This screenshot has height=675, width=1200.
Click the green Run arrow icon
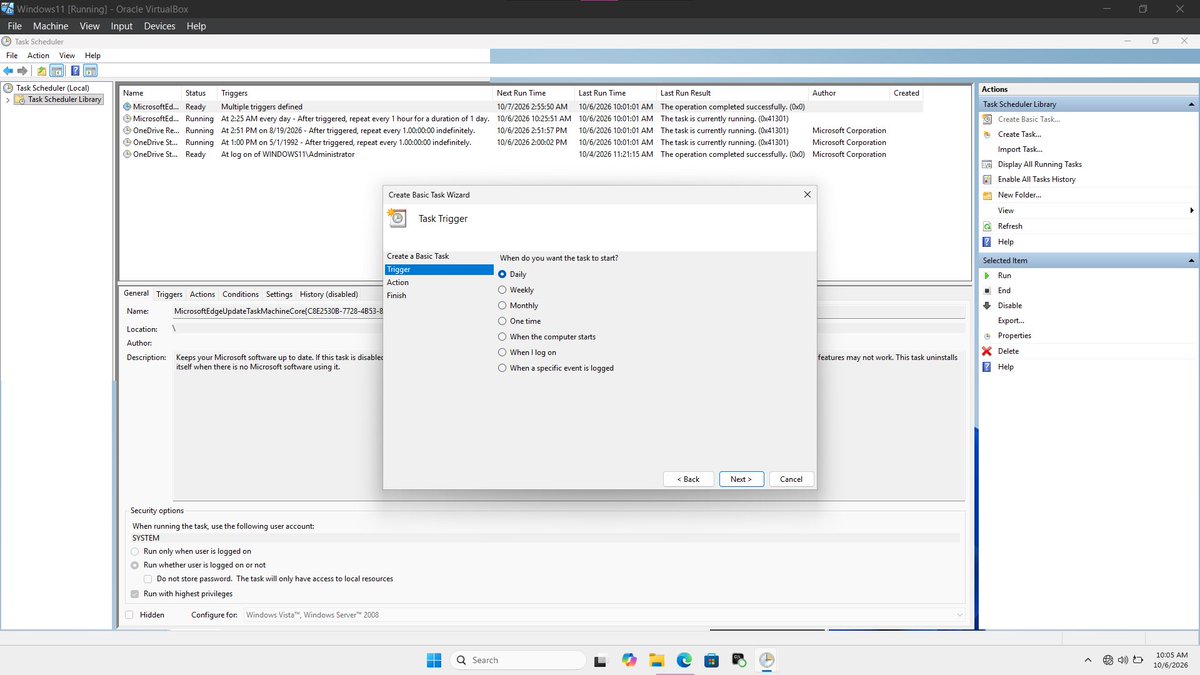pos(987,275)
